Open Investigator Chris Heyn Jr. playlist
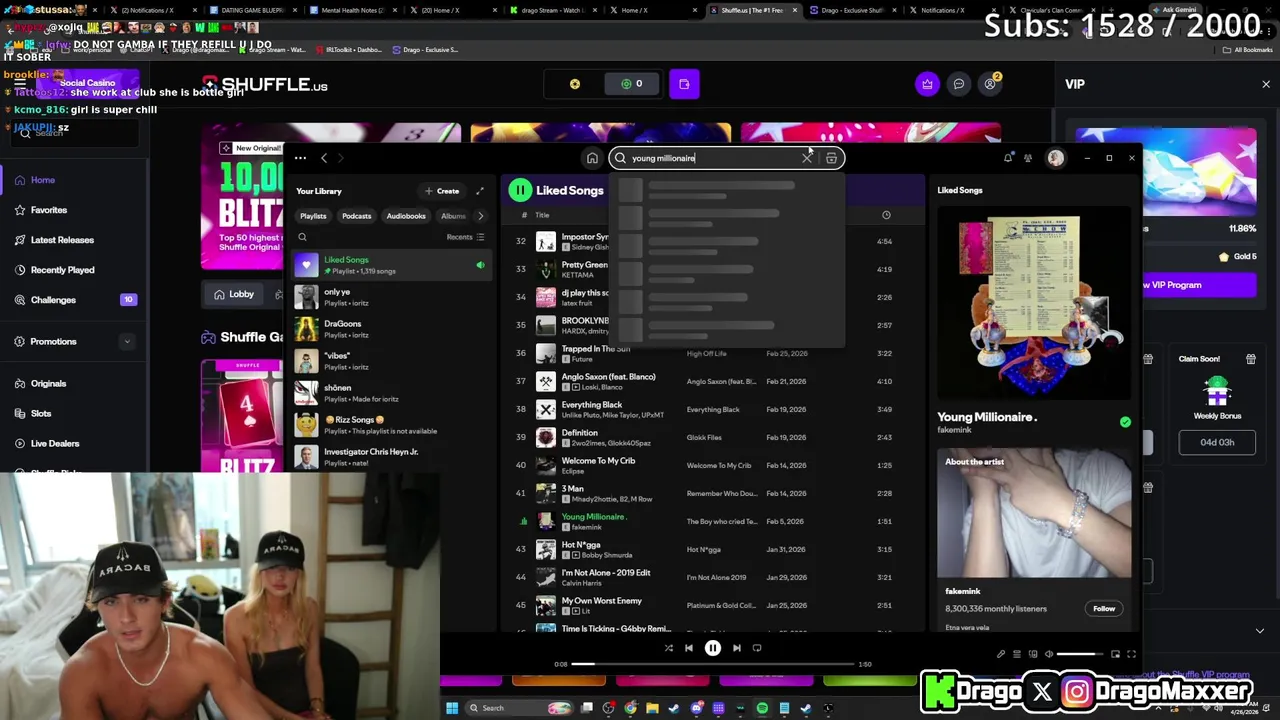The height and width of the screenshot is (720, 1280). point(393,457)
